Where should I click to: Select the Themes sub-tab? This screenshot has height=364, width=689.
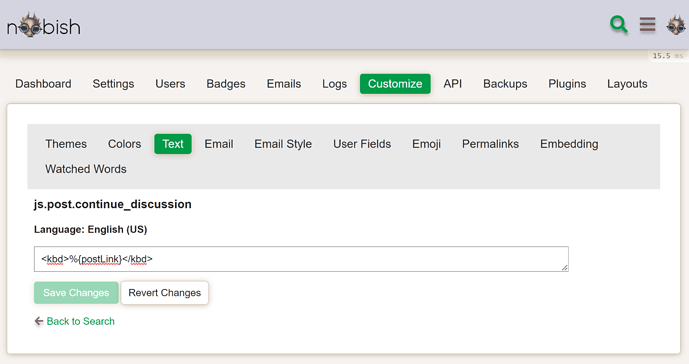(66, 144)
